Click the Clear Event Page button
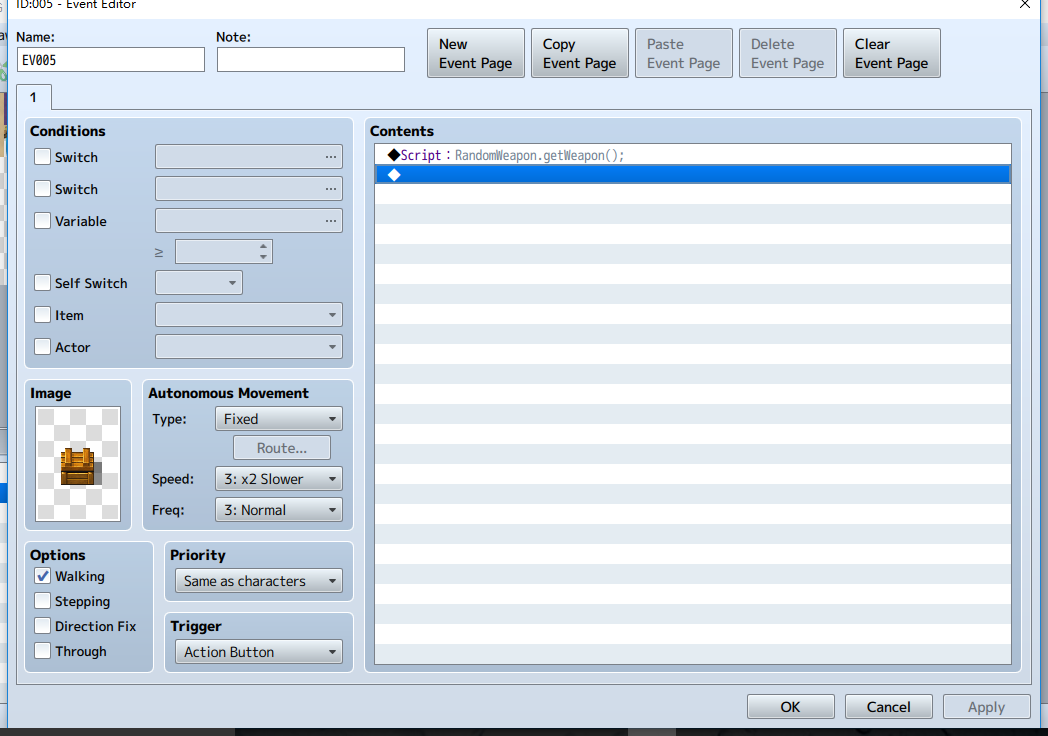Image resolution: width=1048 pixels, height=736 pixels. [x=892, y=53]
